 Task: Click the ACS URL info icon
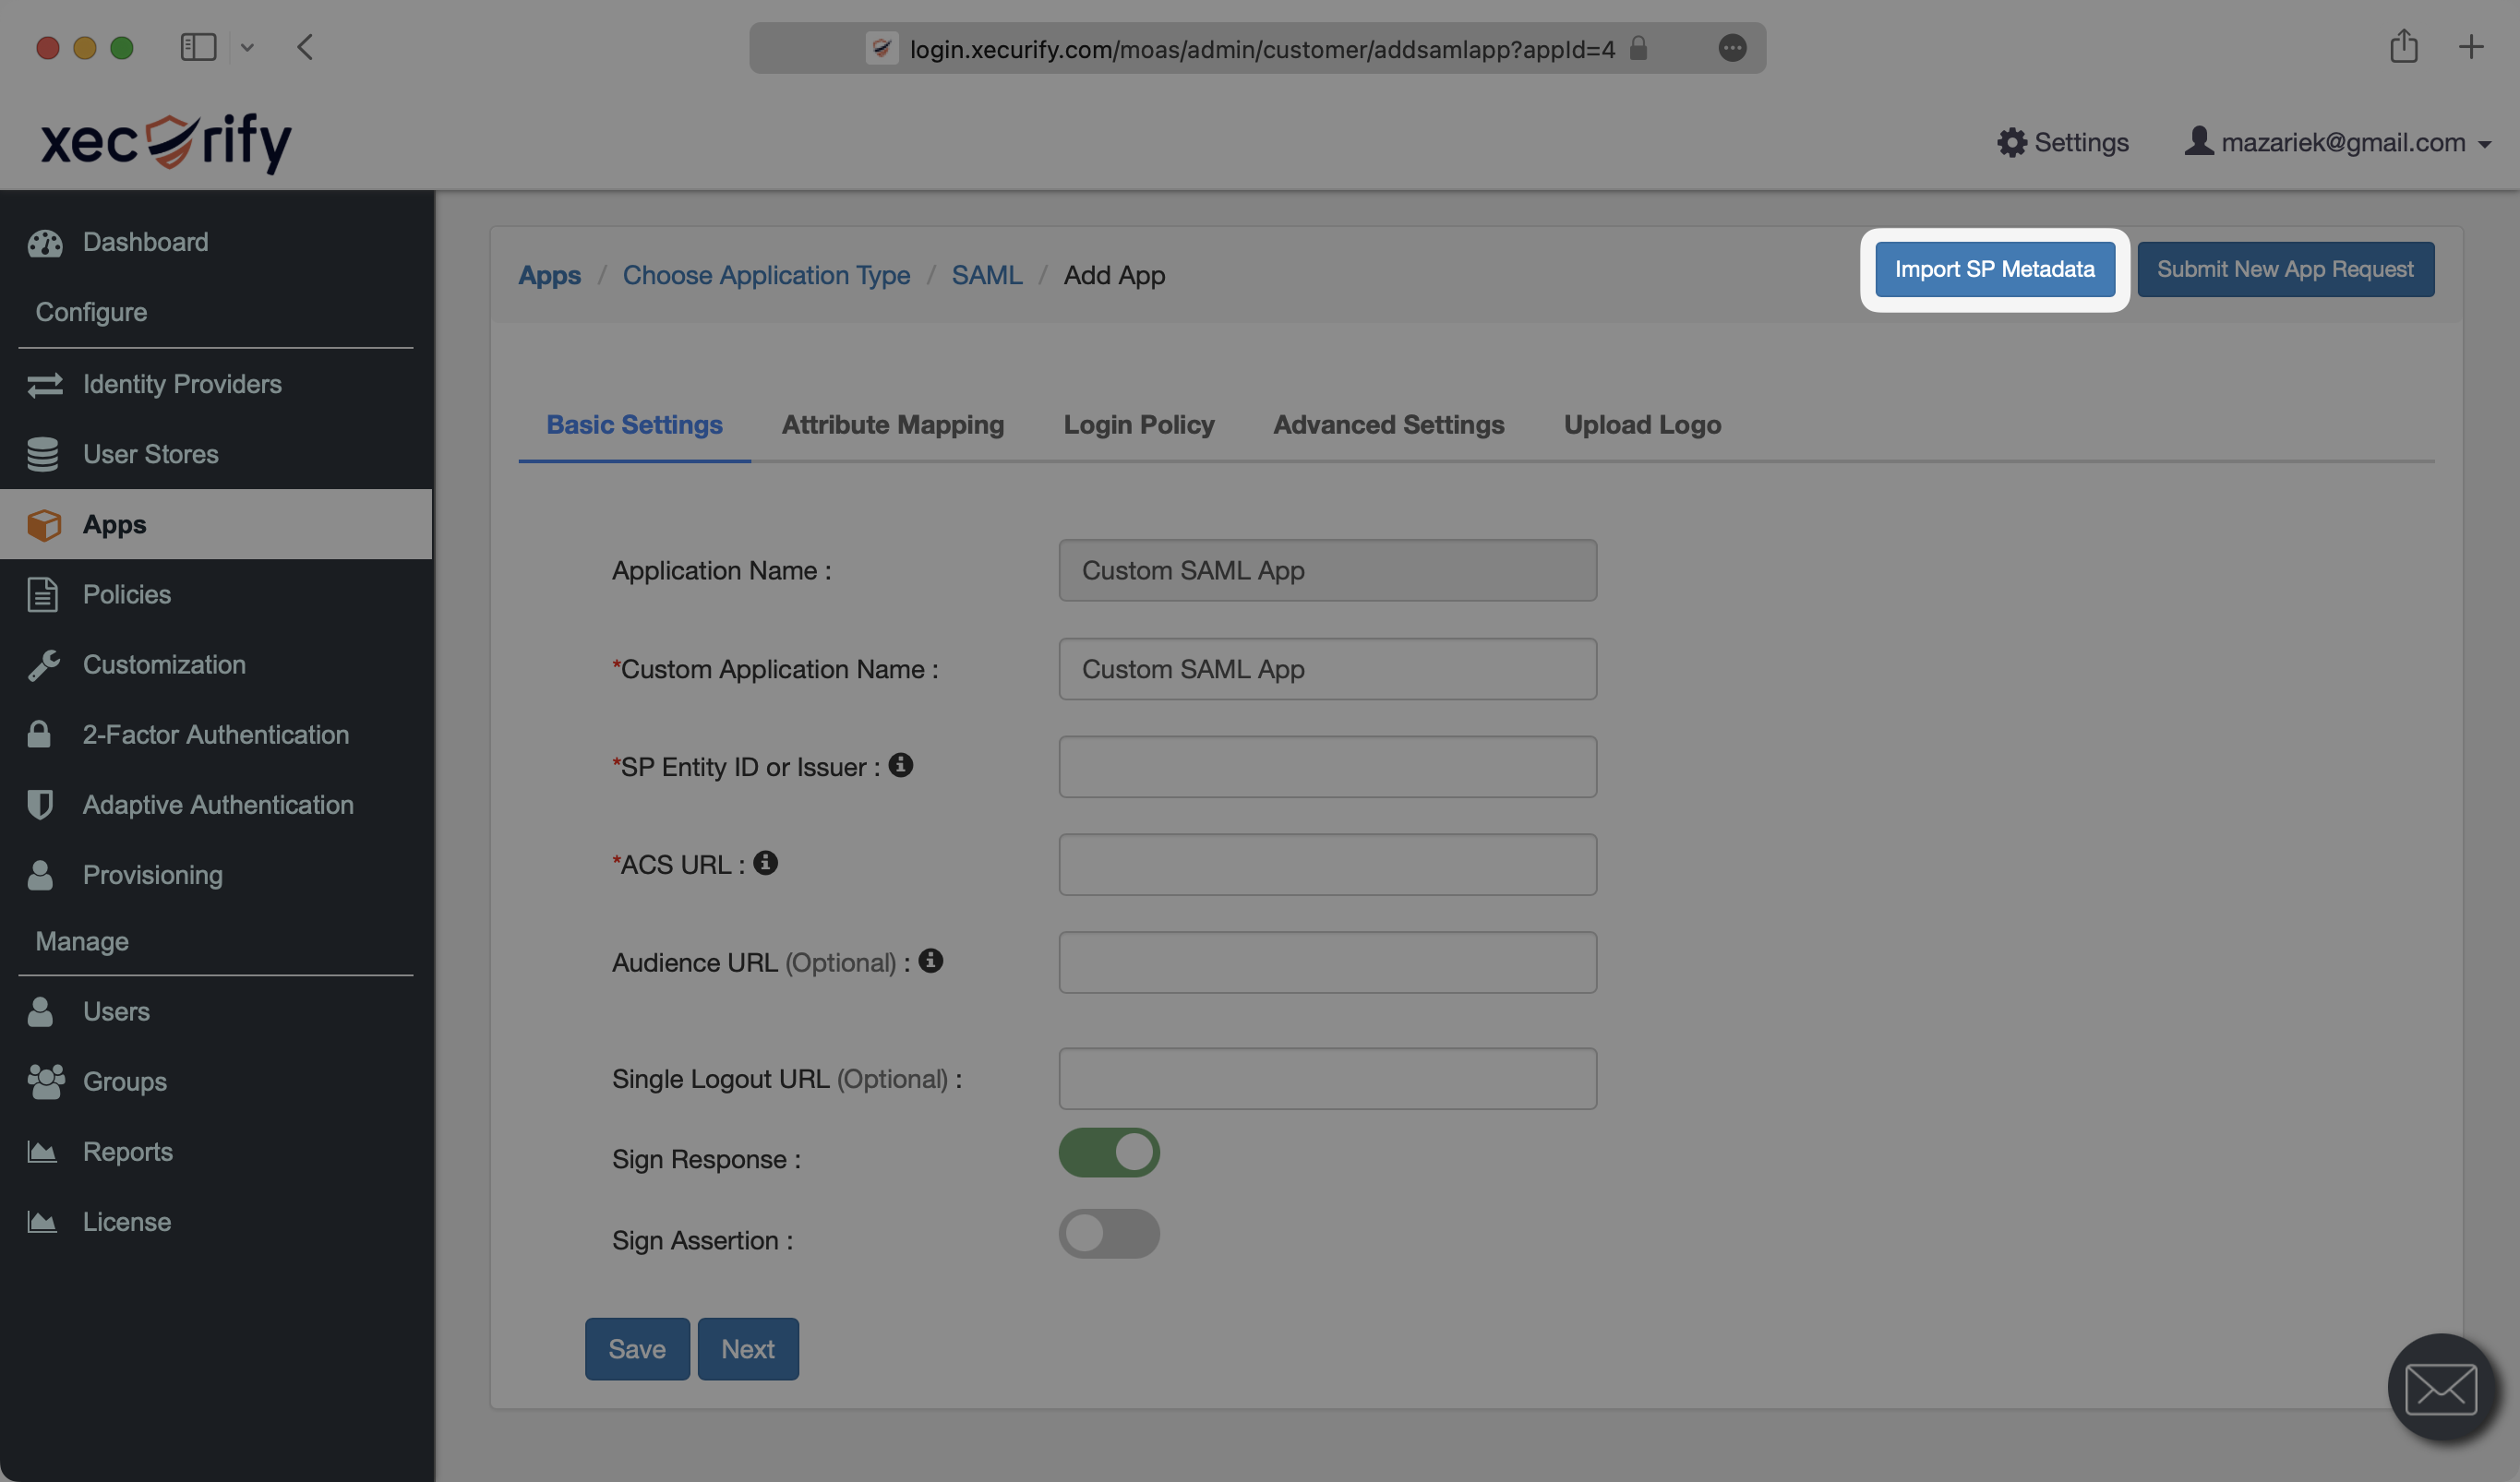pyautogui.click(x=765, y=863)
